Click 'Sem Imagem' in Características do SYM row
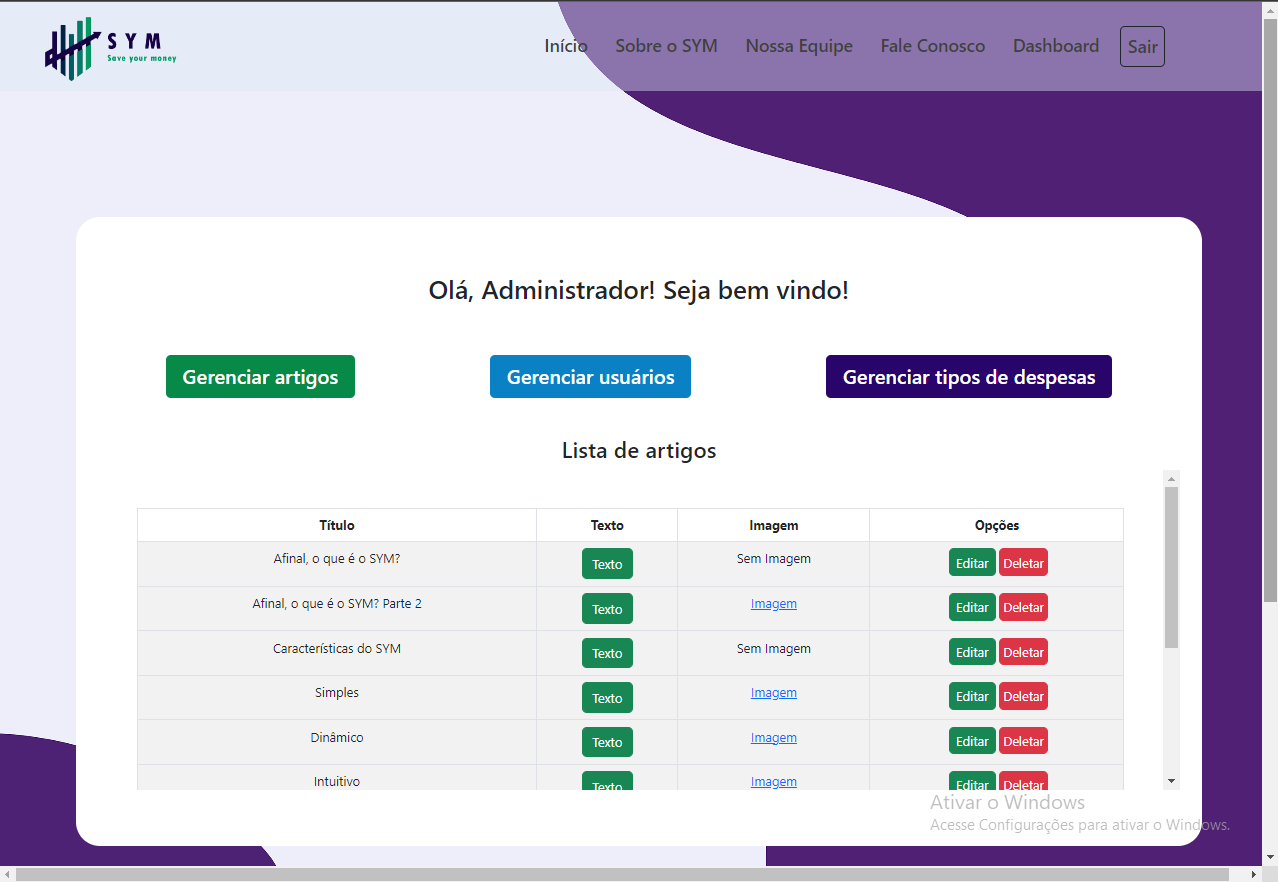This screenshot has height=882, width=1278. click(x=774, y=649)
